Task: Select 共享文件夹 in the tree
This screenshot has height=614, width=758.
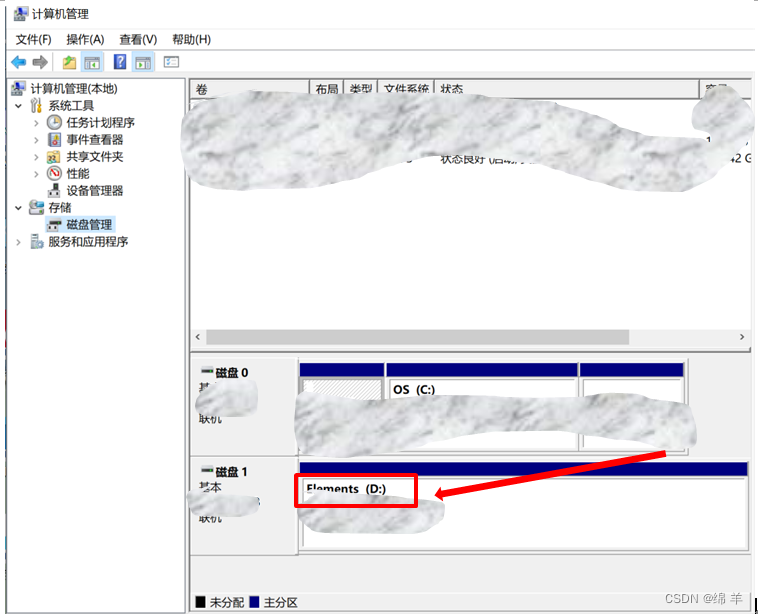Action: (x=95, y=157)
